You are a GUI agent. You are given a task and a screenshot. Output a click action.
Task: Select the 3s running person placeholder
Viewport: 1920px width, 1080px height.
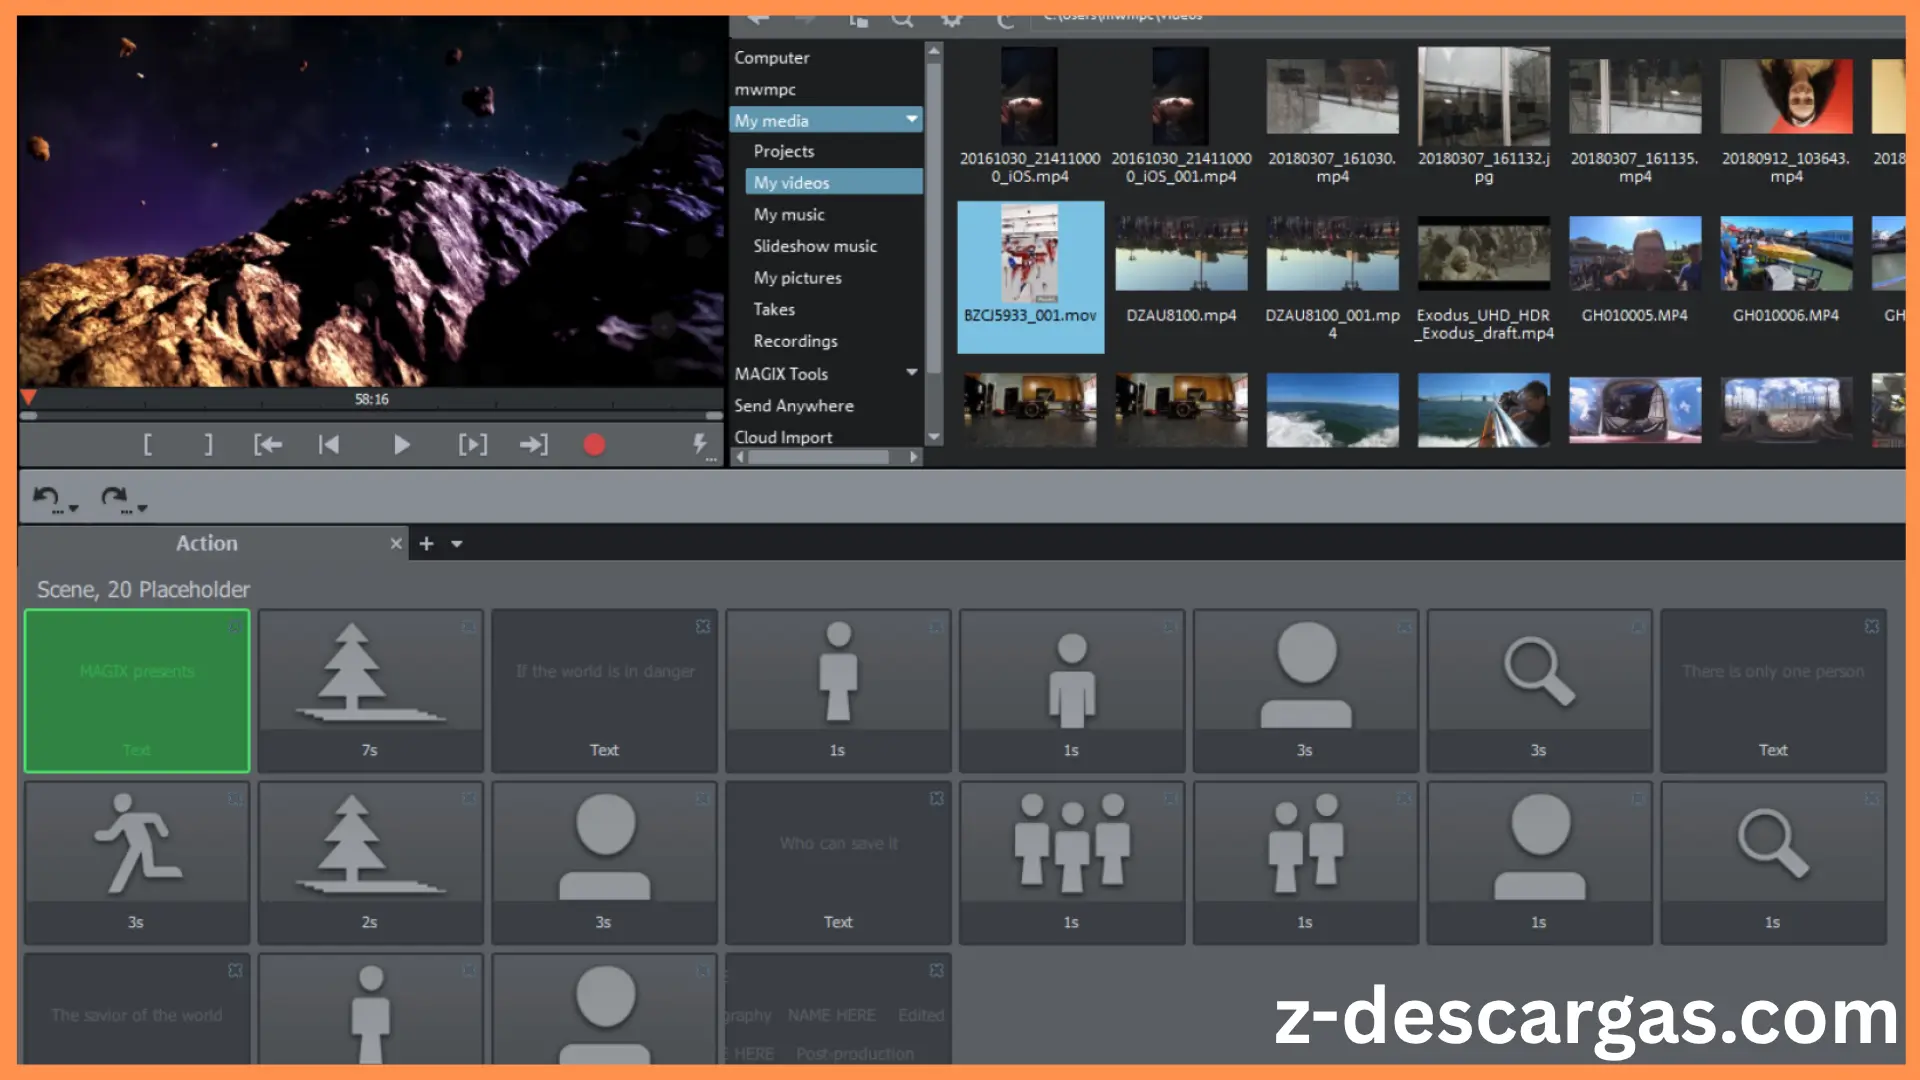pyautogui.click(x=137, y=862)
